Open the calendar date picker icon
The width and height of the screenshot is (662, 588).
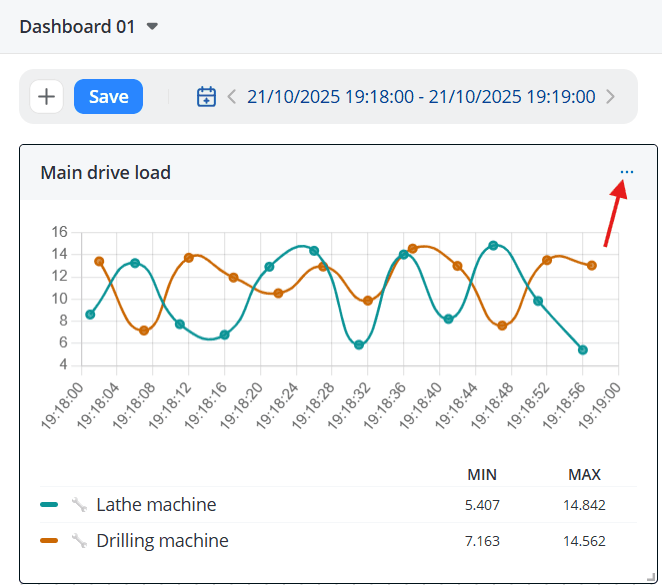tap(206, 97)
